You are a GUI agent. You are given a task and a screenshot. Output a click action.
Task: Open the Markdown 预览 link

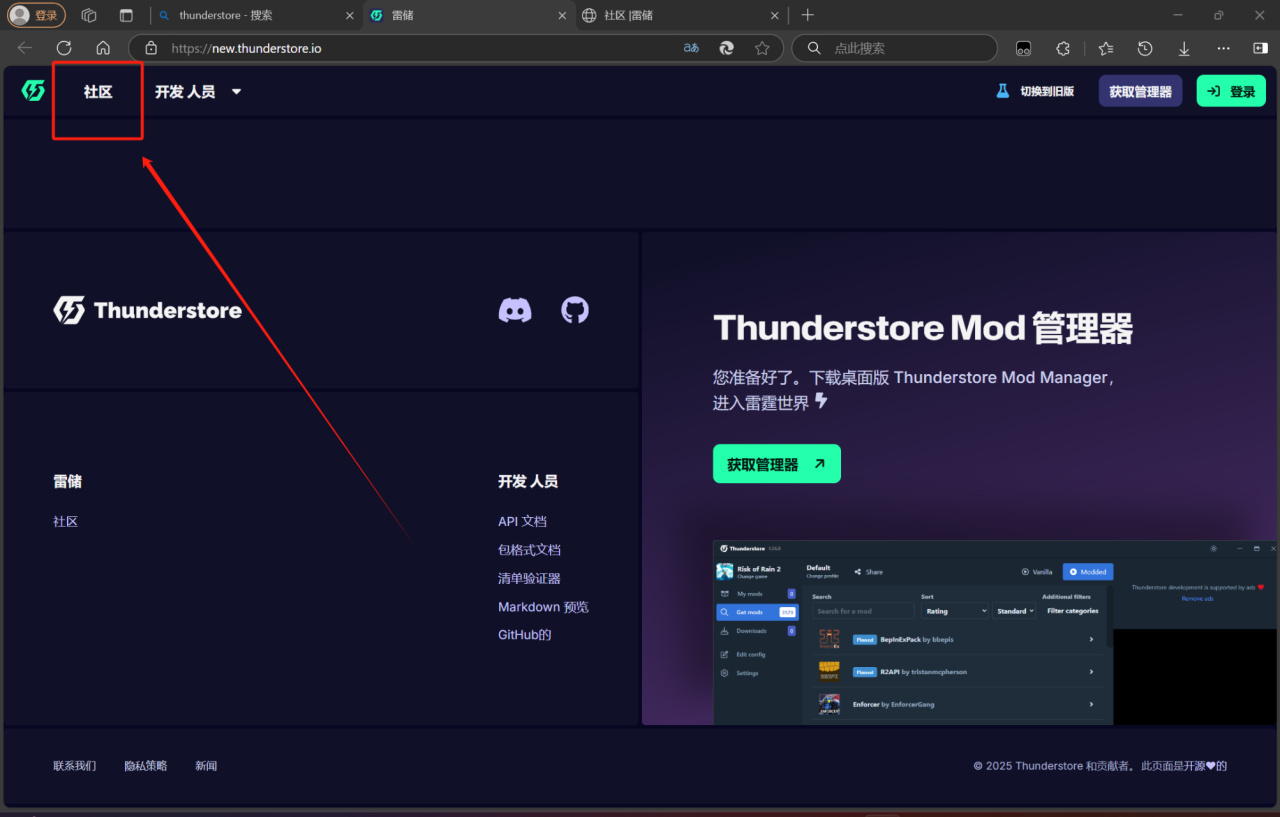point(543,607)
